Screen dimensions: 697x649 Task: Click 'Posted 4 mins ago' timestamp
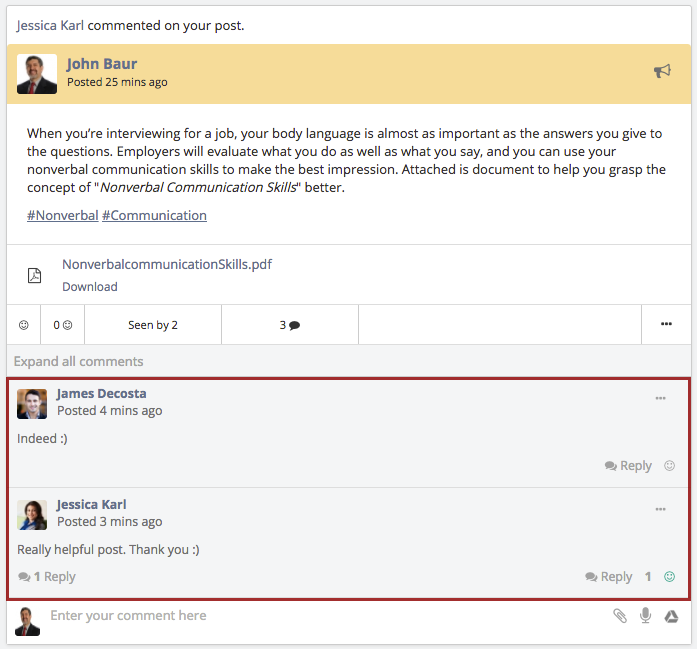point(110,411)
